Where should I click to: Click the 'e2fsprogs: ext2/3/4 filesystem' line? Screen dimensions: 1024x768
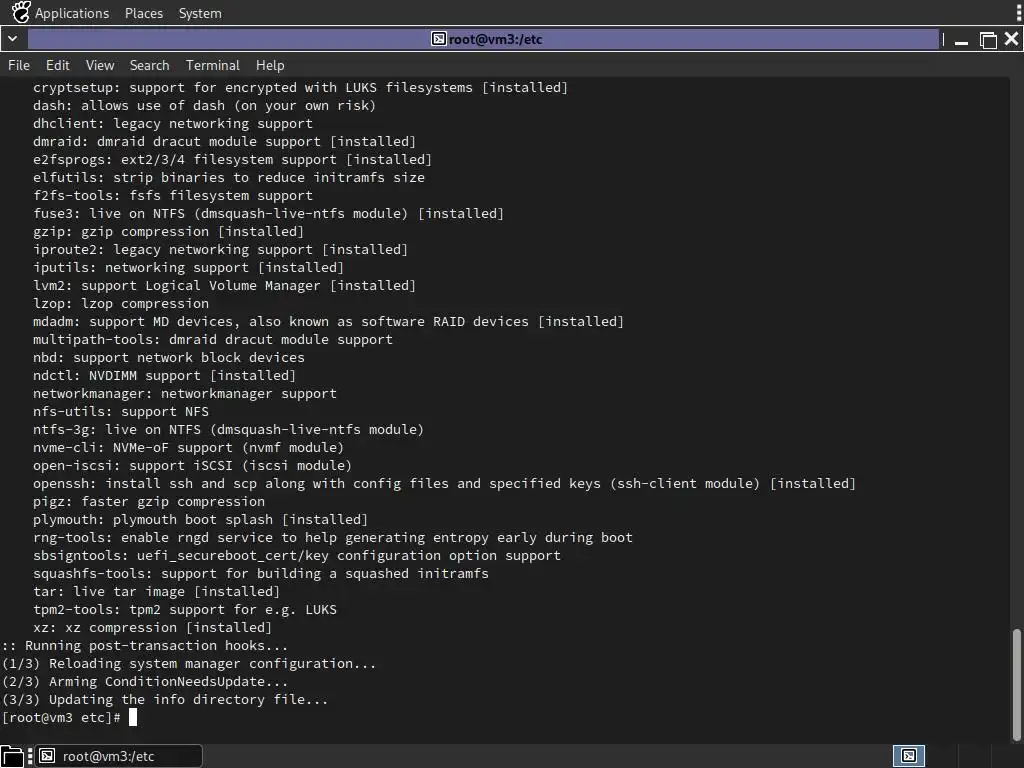[x=232, y=159]
